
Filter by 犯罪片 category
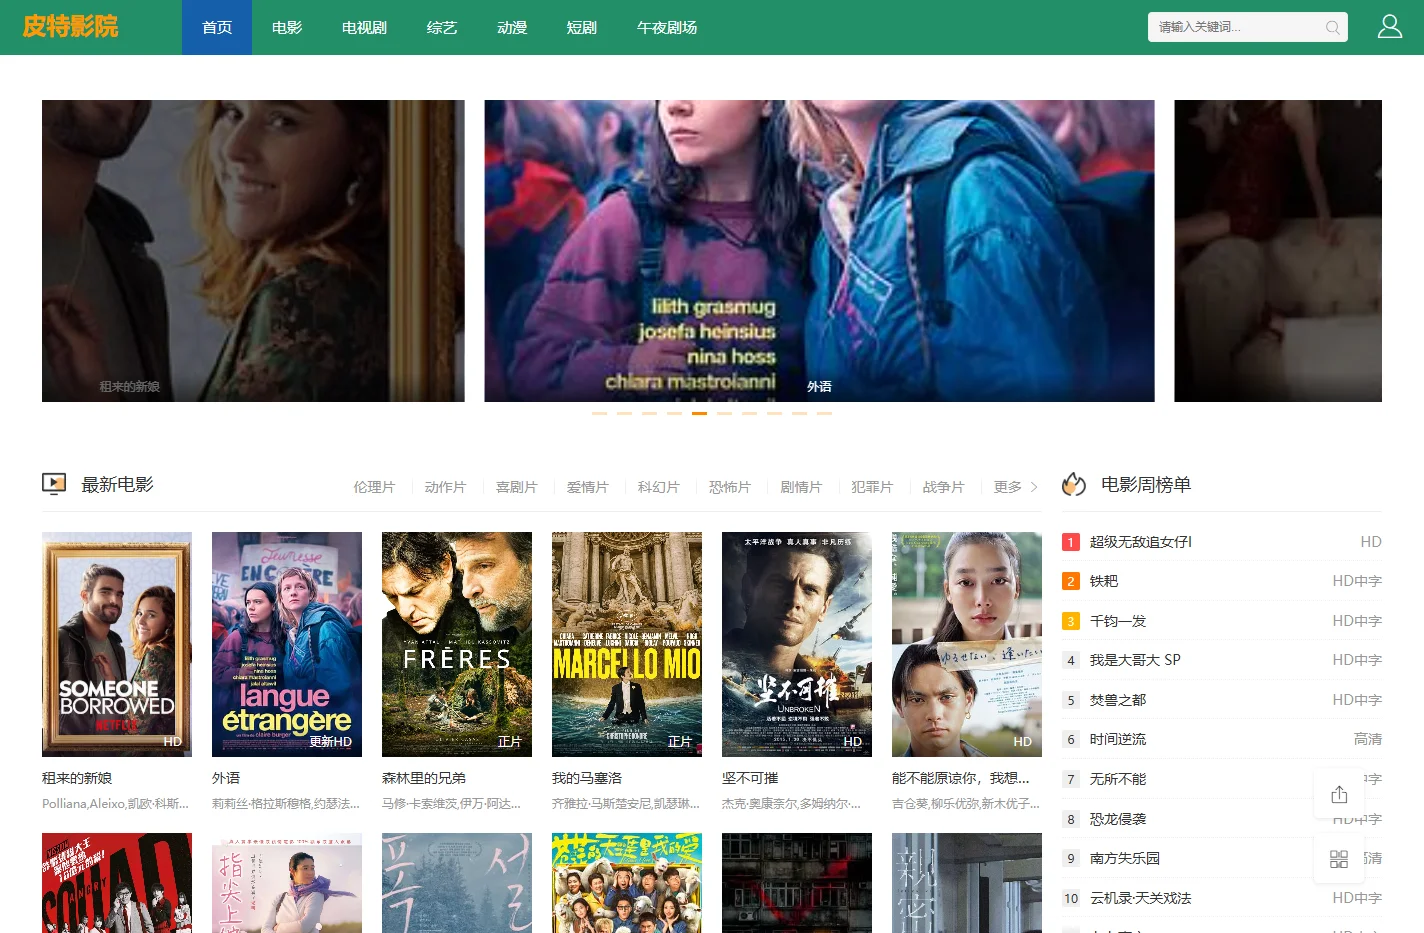872,487
